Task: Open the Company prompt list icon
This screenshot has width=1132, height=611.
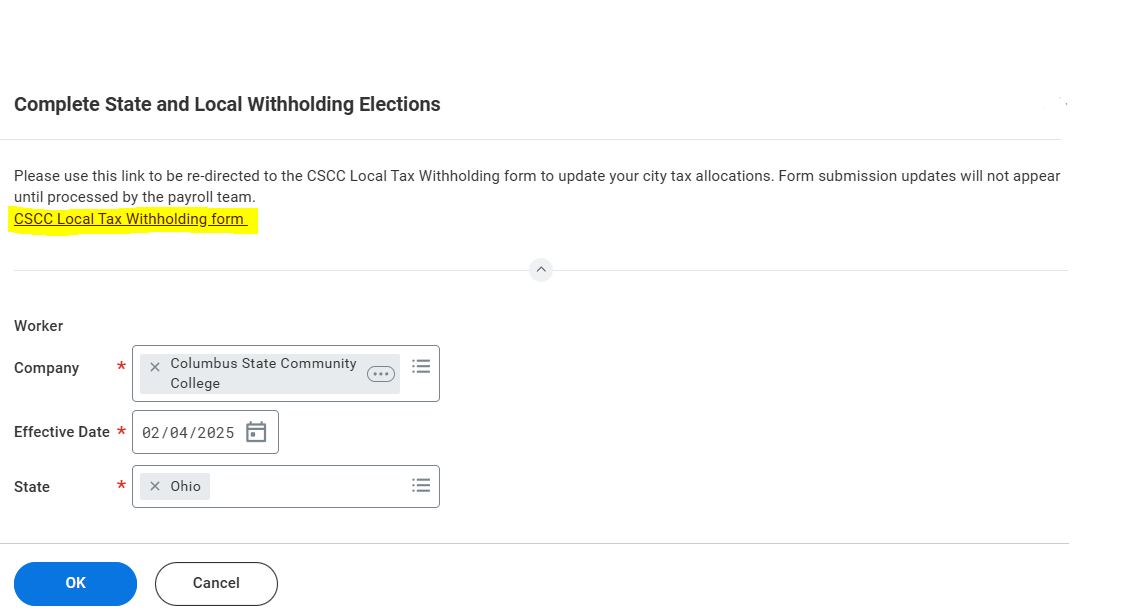Action: coord(421,367)
